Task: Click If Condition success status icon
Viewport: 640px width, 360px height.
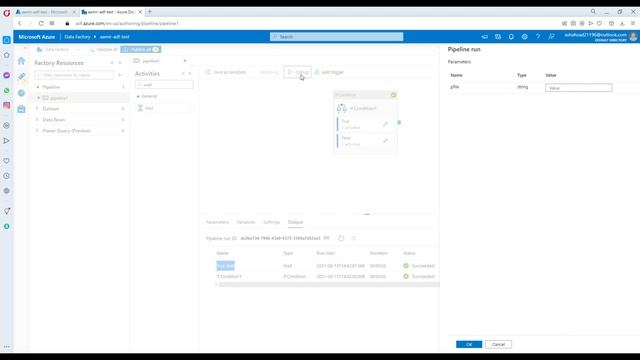Action: coord(393,95)
